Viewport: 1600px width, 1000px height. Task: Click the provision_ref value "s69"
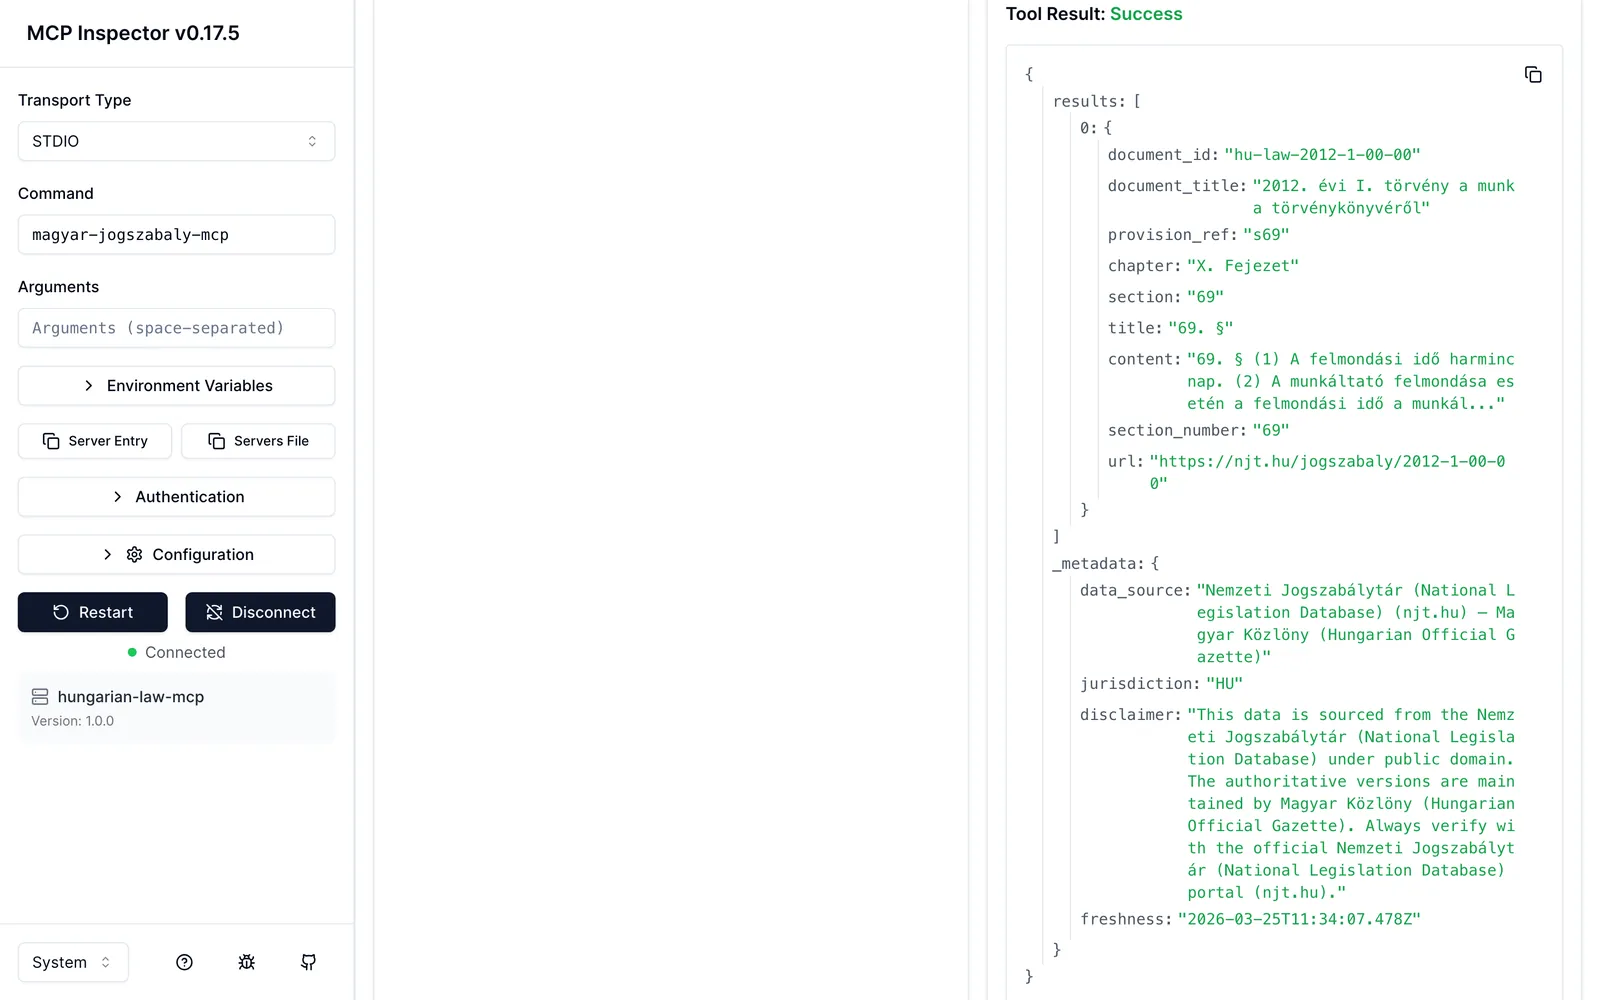click(1266, 235)
